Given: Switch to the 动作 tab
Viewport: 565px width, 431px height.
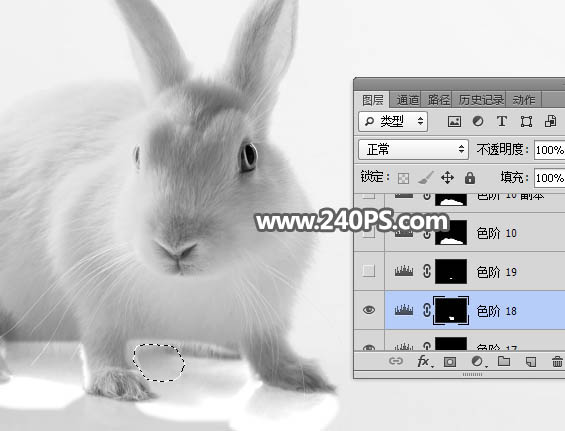Looking at the screenshot, I should pos(524,100).
